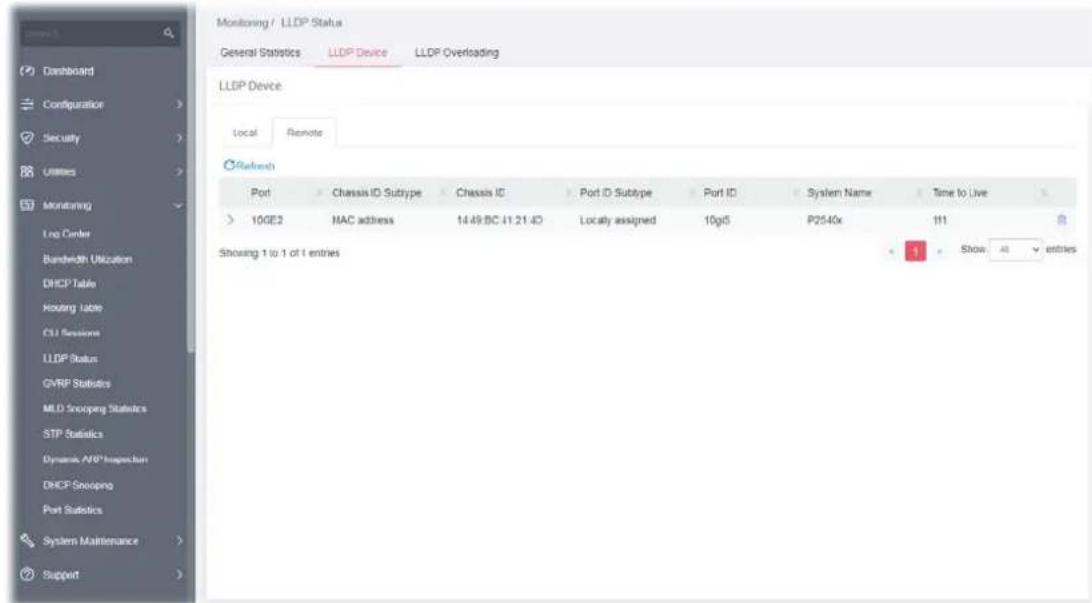1092x603 pixels.
Task: Click the previous page arrow
Action: (x=892, y=251)
